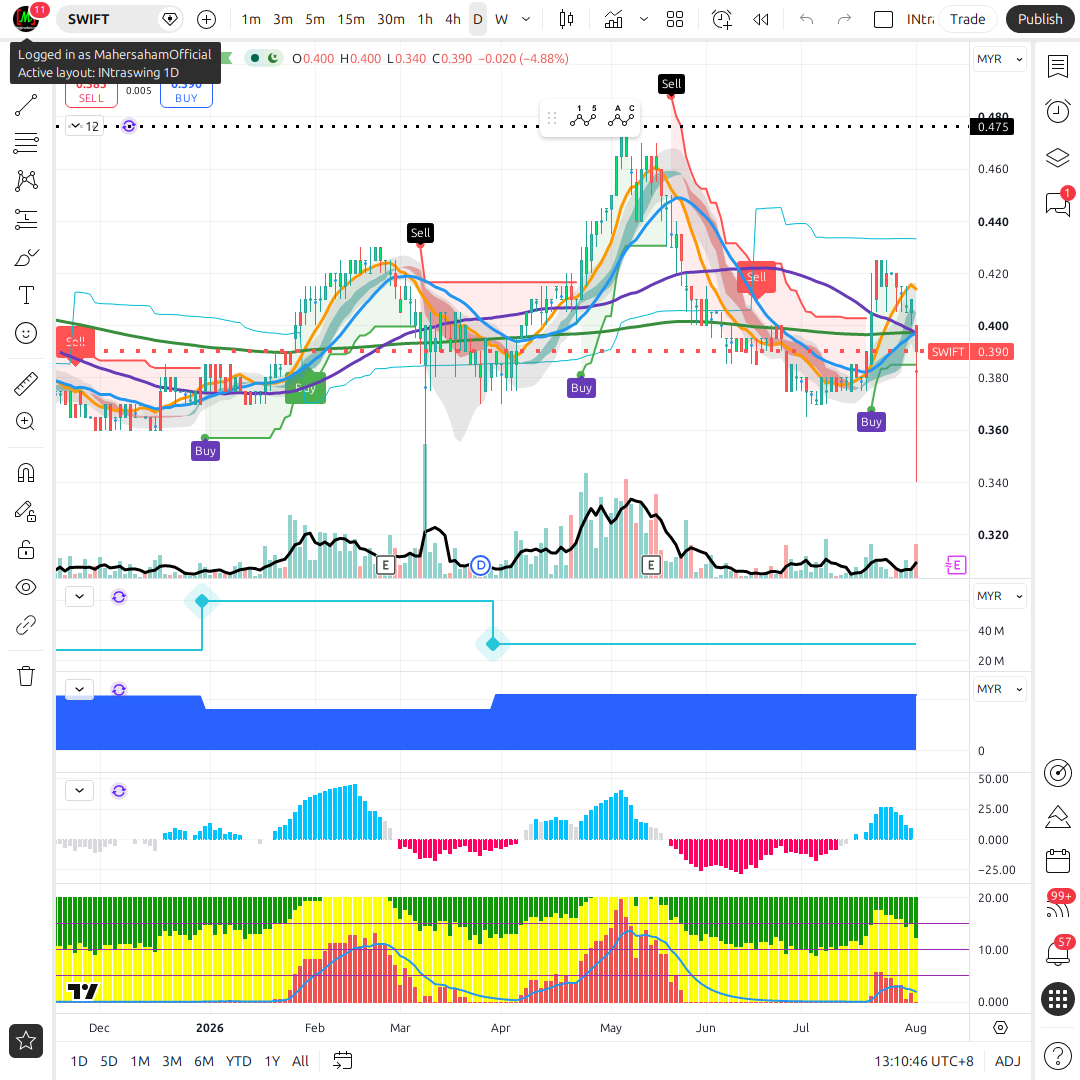Open the layout setup square icon

(883, 19)
